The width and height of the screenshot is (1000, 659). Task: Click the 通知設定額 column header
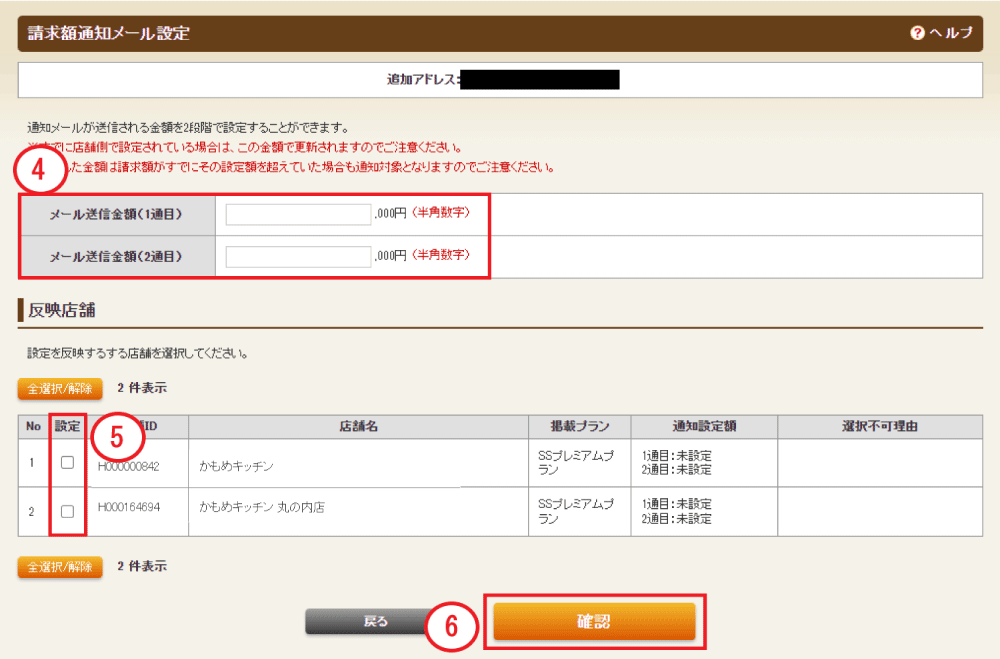tap(704, 426)
